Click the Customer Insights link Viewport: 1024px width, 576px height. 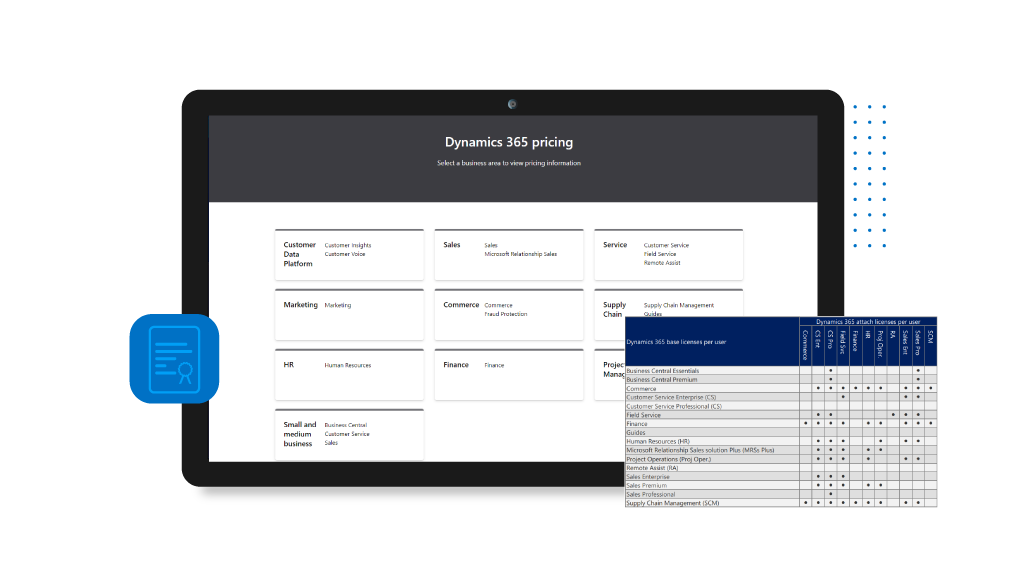coord(348,246)
